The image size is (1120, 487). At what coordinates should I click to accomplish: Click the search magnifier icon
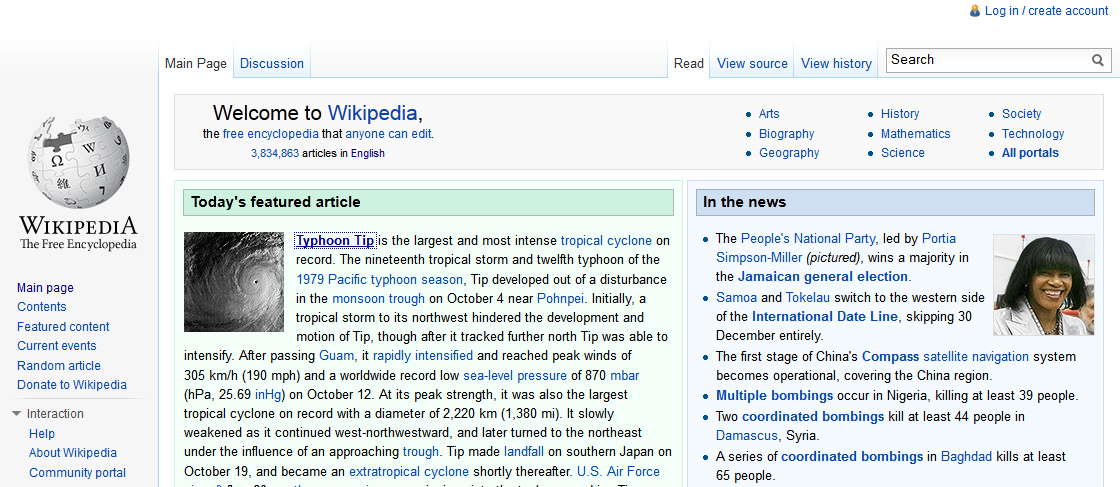click(x=1098, y=60)
